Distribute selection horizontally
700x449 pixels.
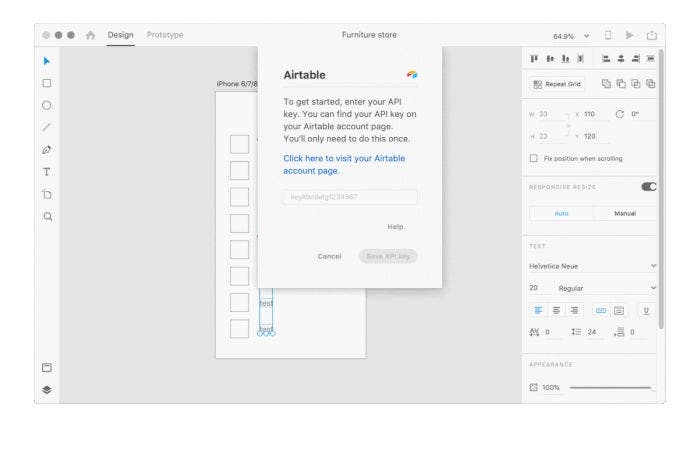[650, 58]
